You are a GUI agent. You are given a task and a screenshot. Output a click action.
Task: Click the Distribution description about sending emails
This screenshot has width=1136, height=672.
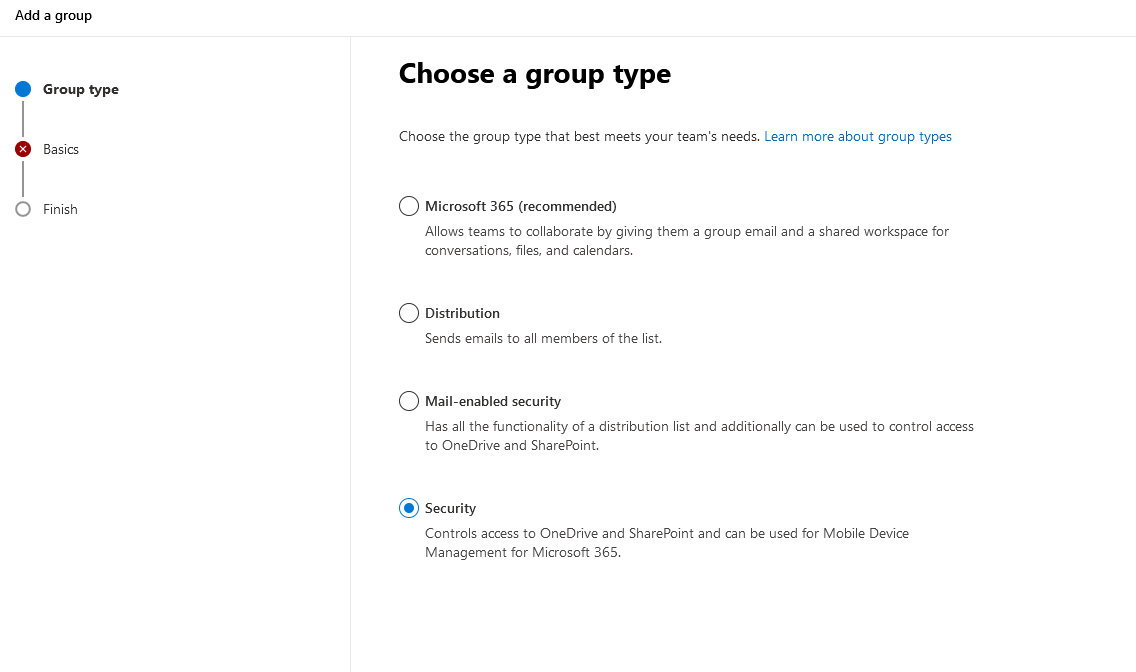(543, 338)
